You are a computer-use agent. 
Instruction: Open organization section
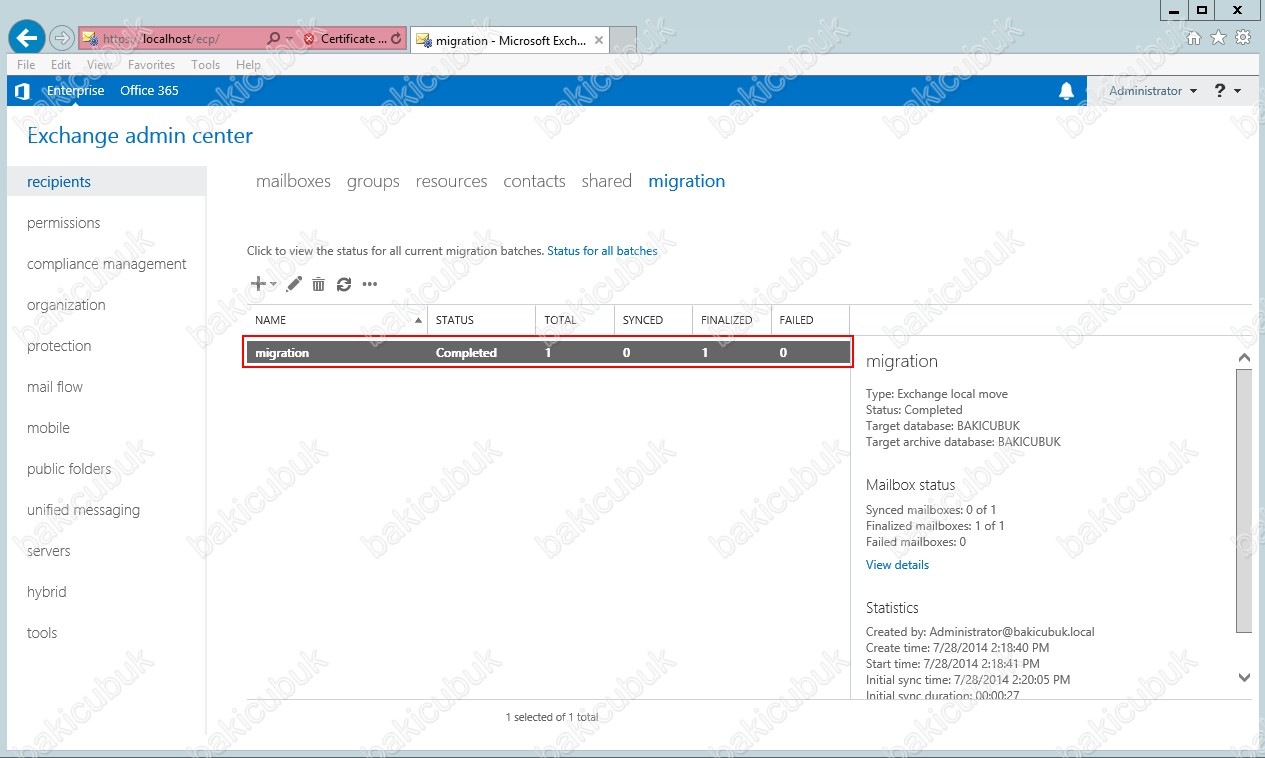coord(66,305)
